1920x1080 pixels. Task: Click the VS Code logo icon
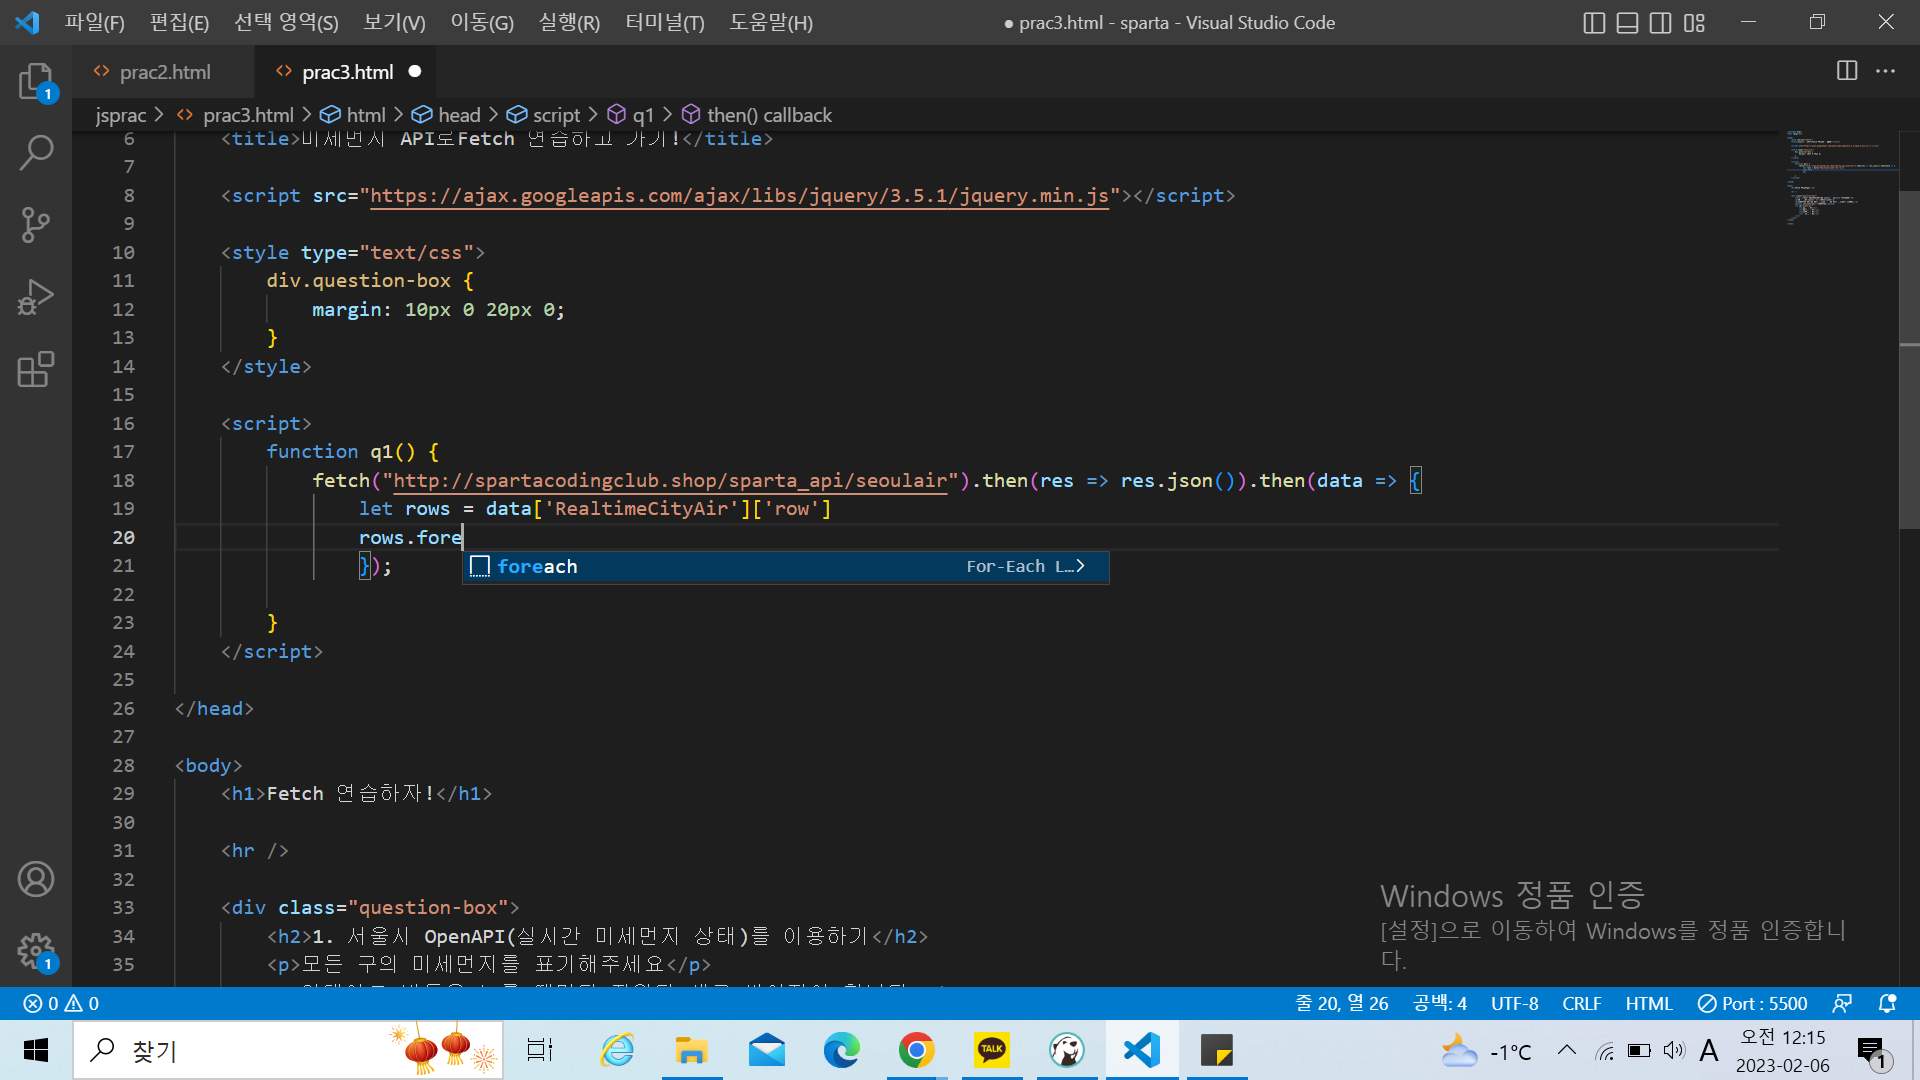point(28,22)
